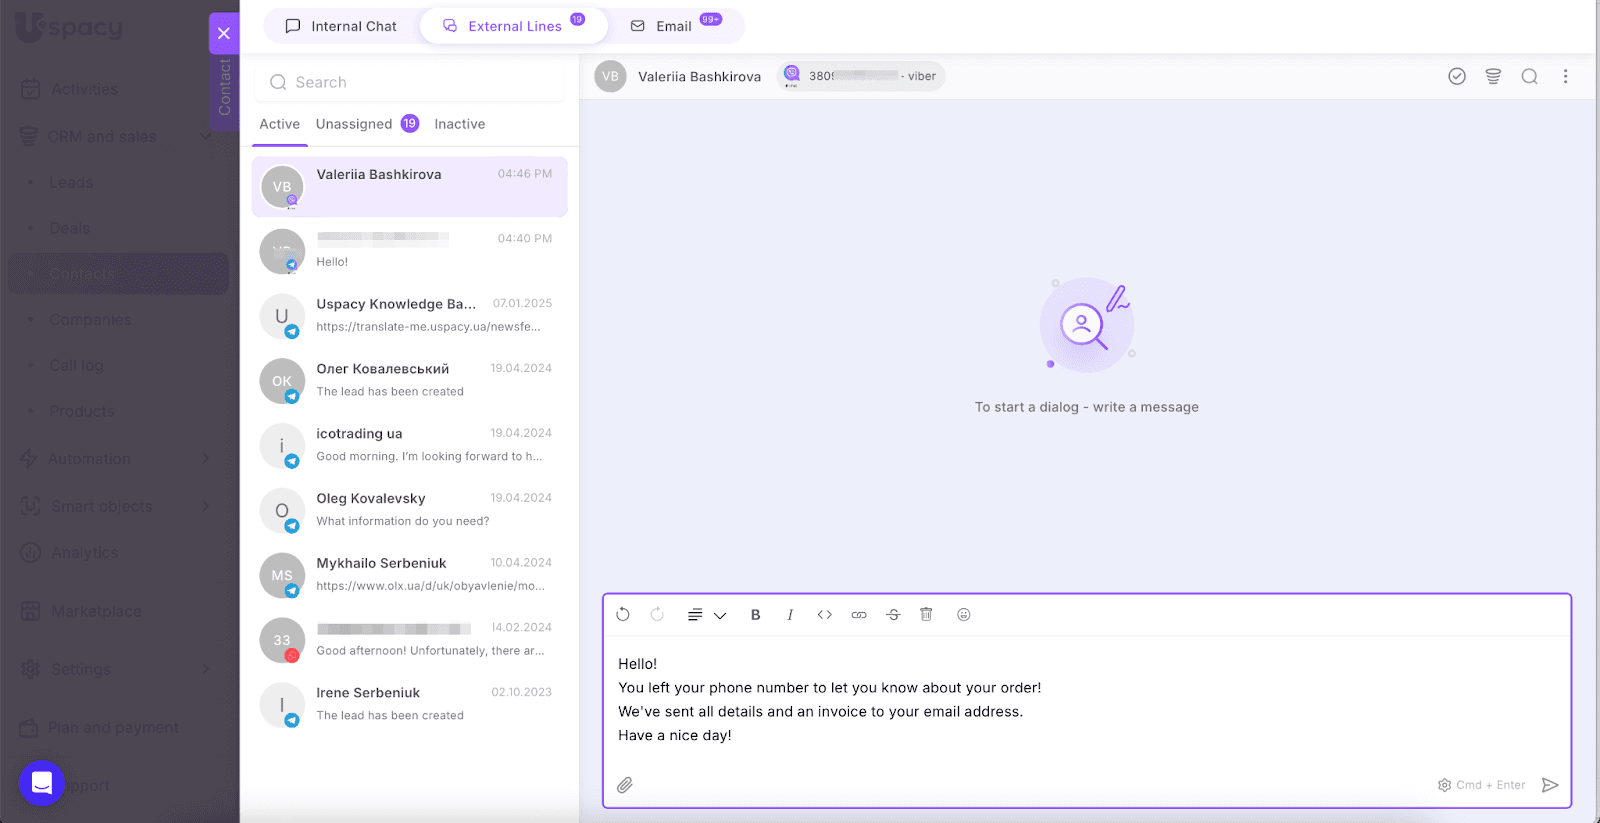Open the three-dot chat options menu
Image resolution: width=1600 pixels, height=823 pixels.
tap(1565, 76)
